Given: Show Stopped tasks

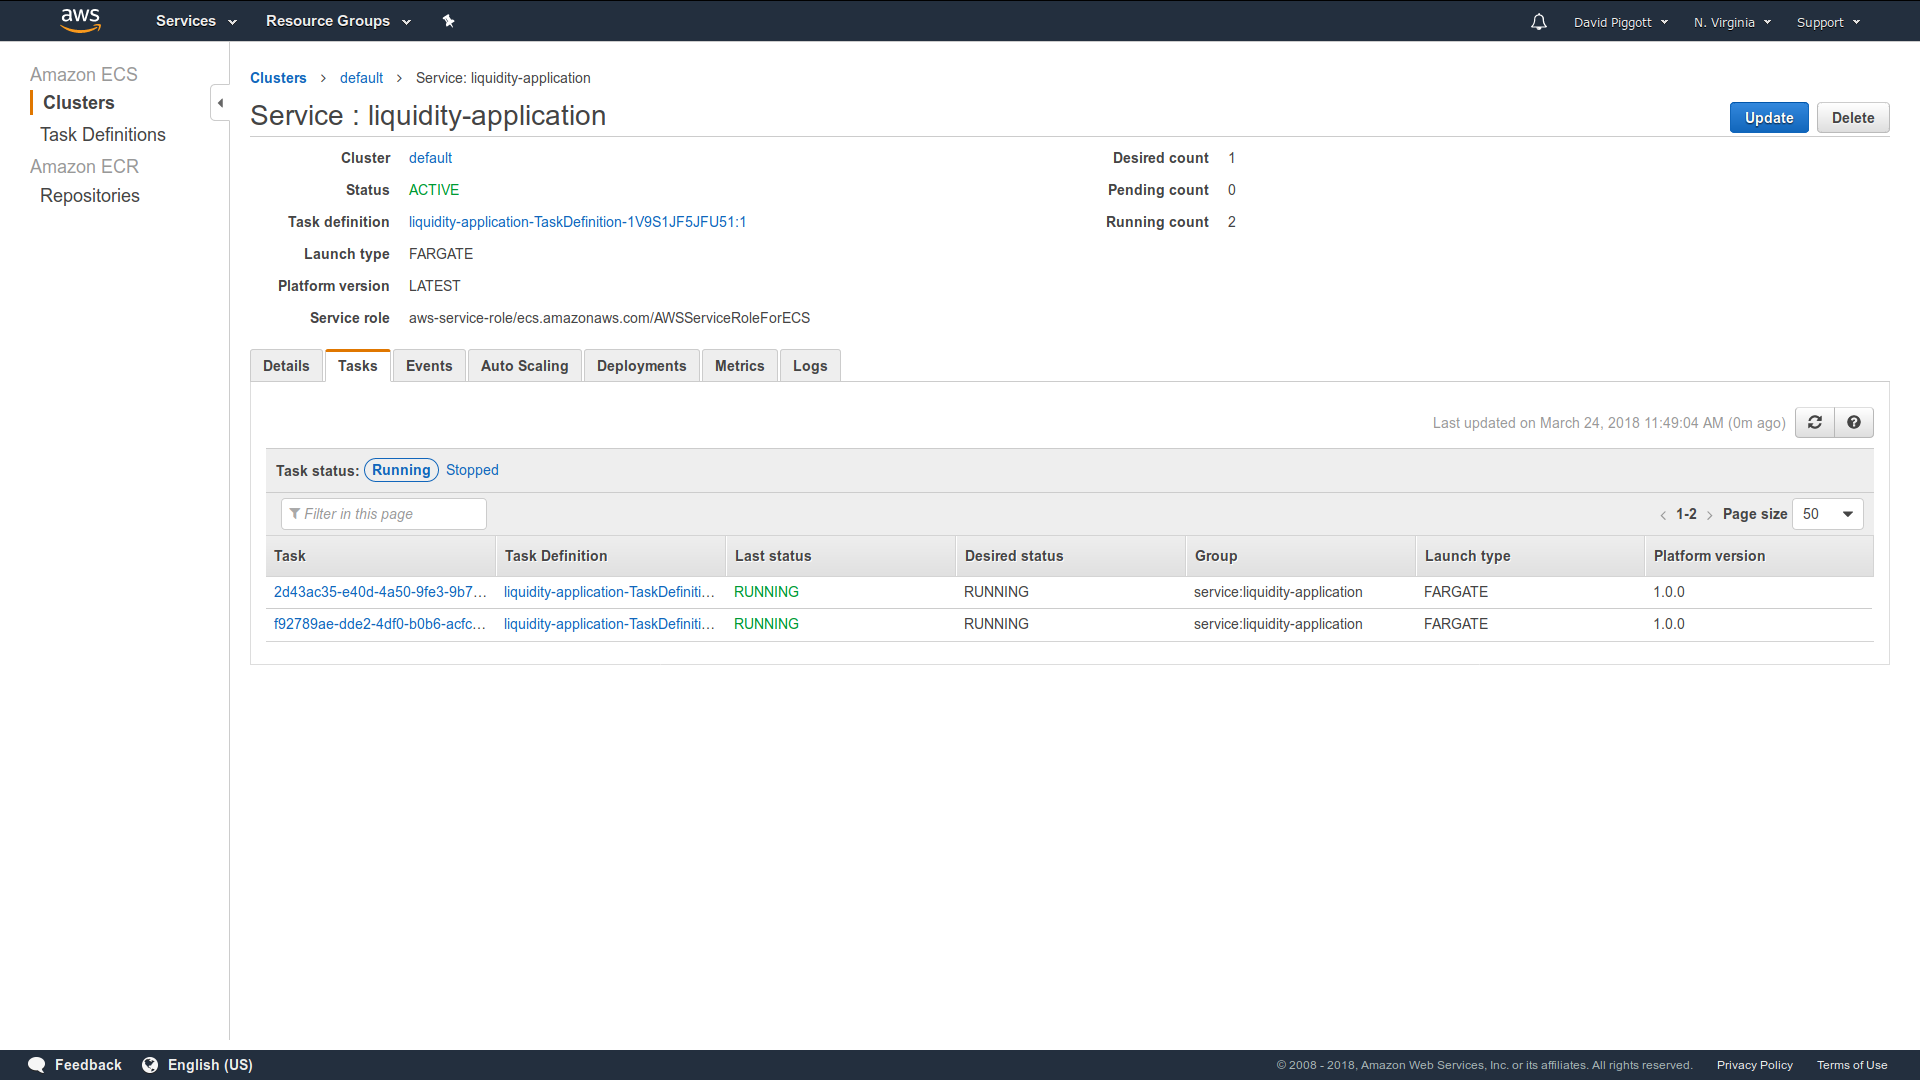Looking at the screenshot, I should 471,469.
